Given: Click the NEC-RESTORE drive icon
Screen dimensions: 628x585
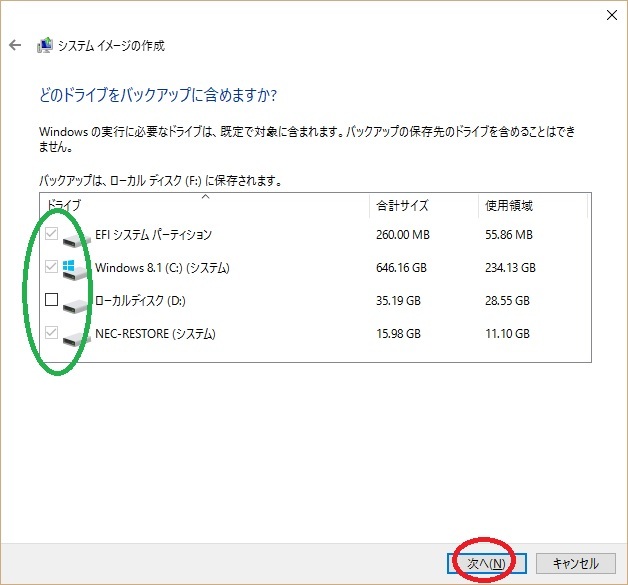Looking at the screenshot, I should point(76,339).
